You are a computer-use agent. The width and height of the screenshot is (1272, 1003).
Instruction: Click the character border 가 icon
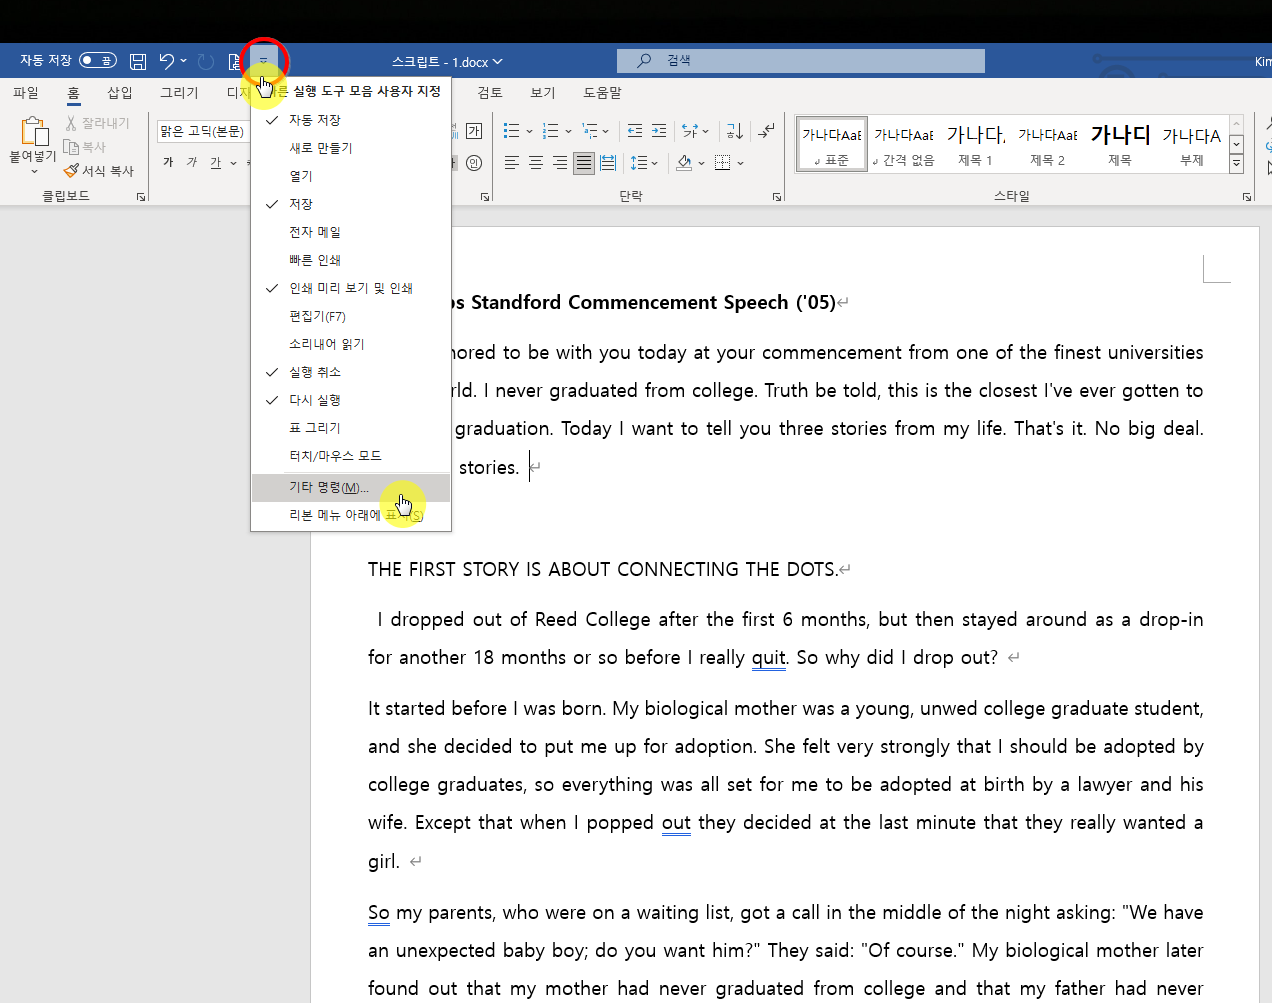pos(474,131)
